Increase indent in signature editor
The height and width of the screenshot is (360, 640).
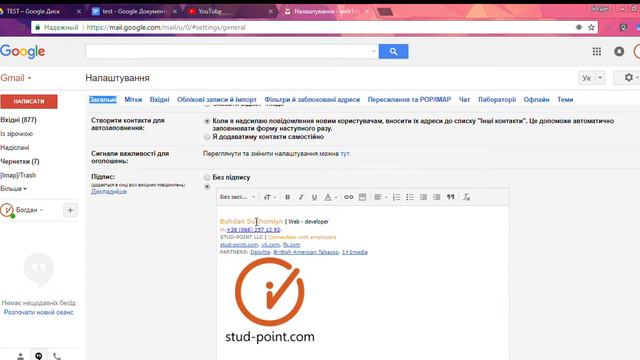tap(437, 197)
